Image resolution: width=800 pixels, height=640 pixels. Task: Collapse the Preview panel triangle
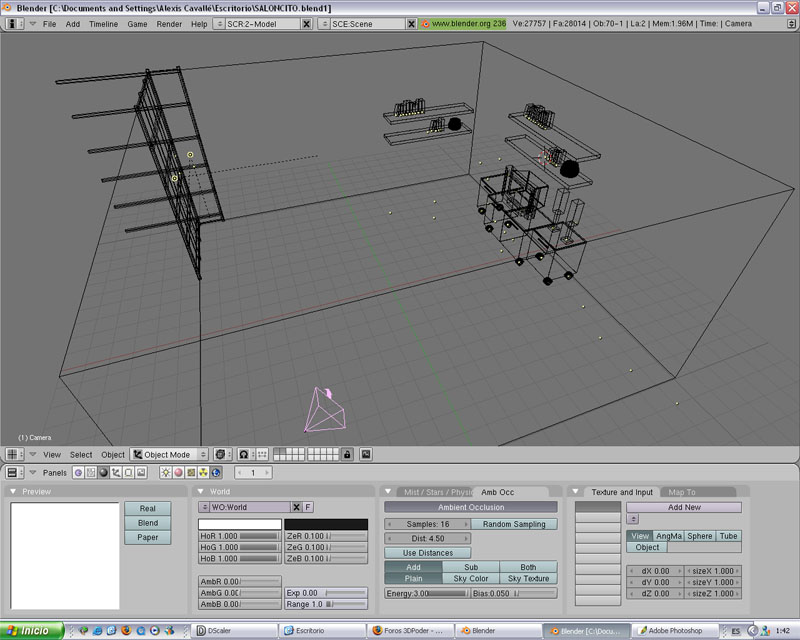point(13,491)
